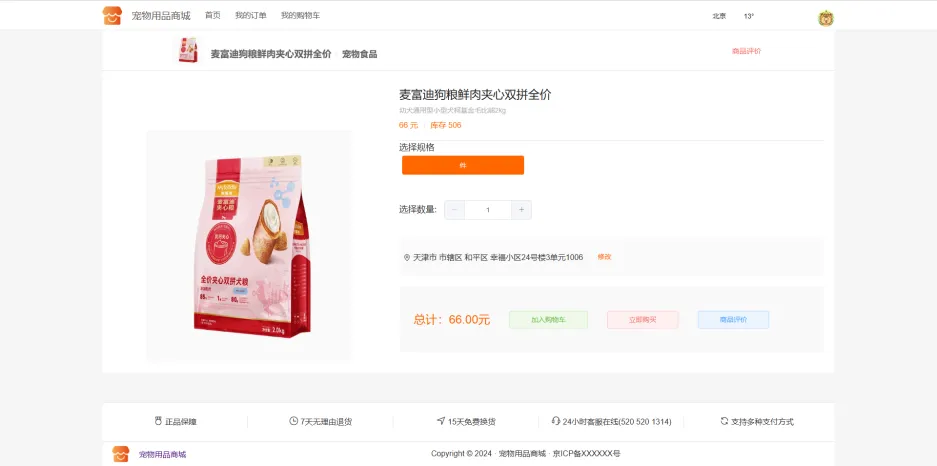937x466 pixels.
Task: Click the red 立即购买 button
Action: coord(643,320)
